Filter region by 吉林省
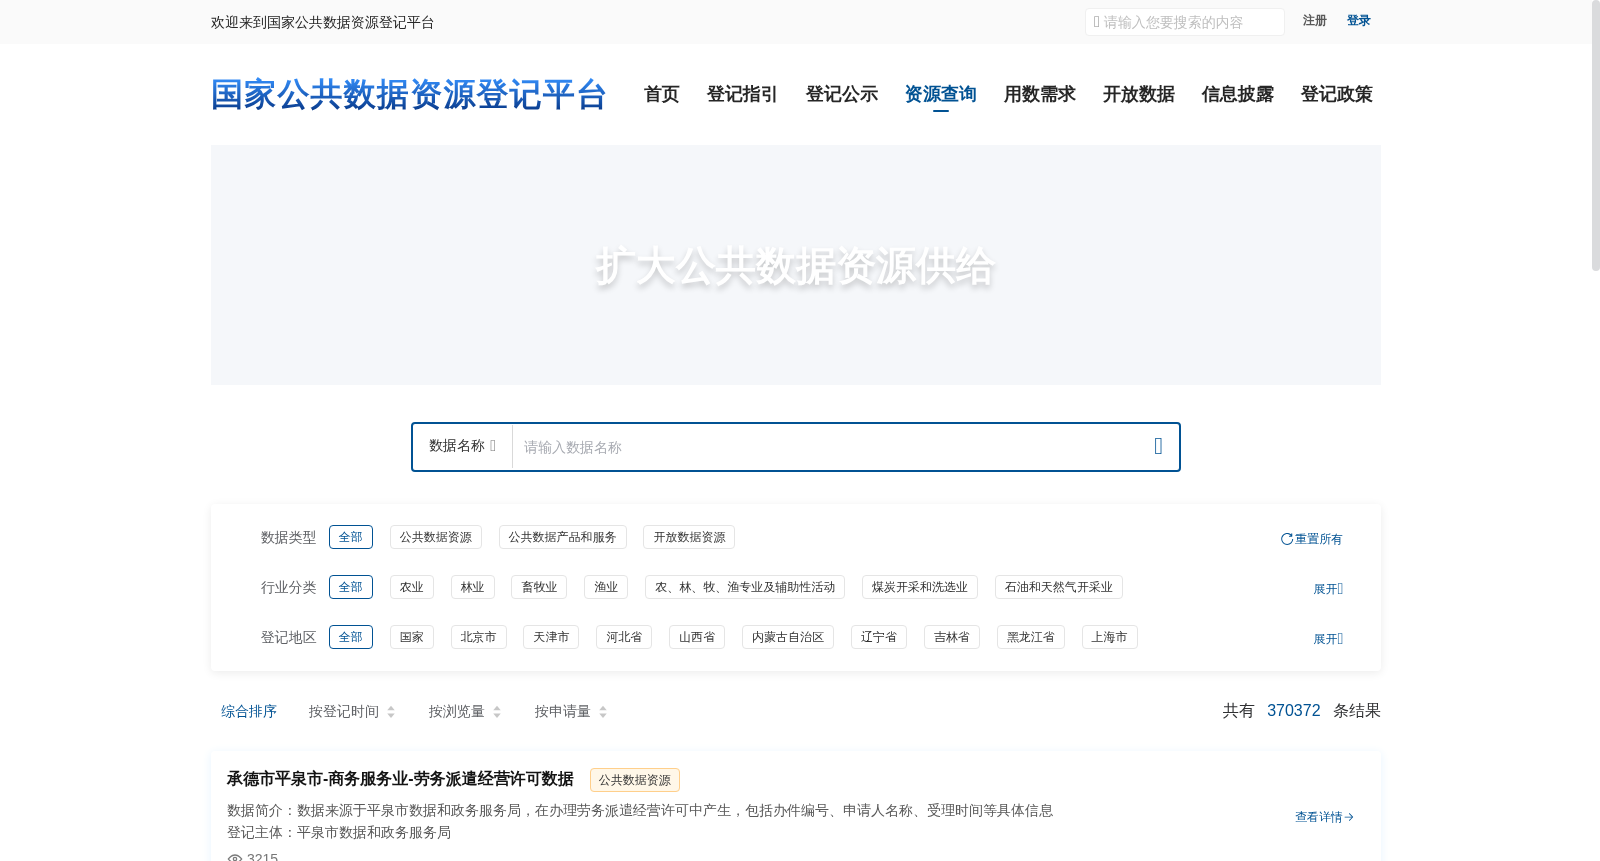 [952, 637]
